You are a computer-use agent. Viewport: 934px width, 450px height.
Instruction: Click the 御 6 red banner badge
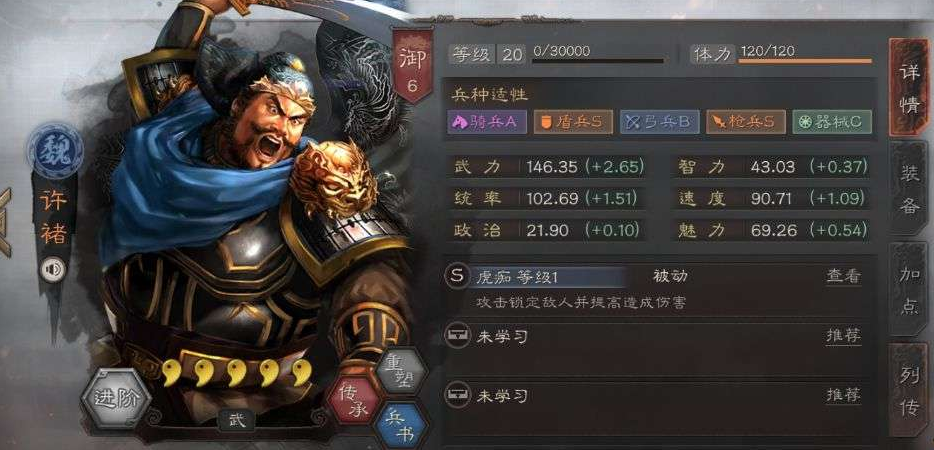tap(412, 66)
